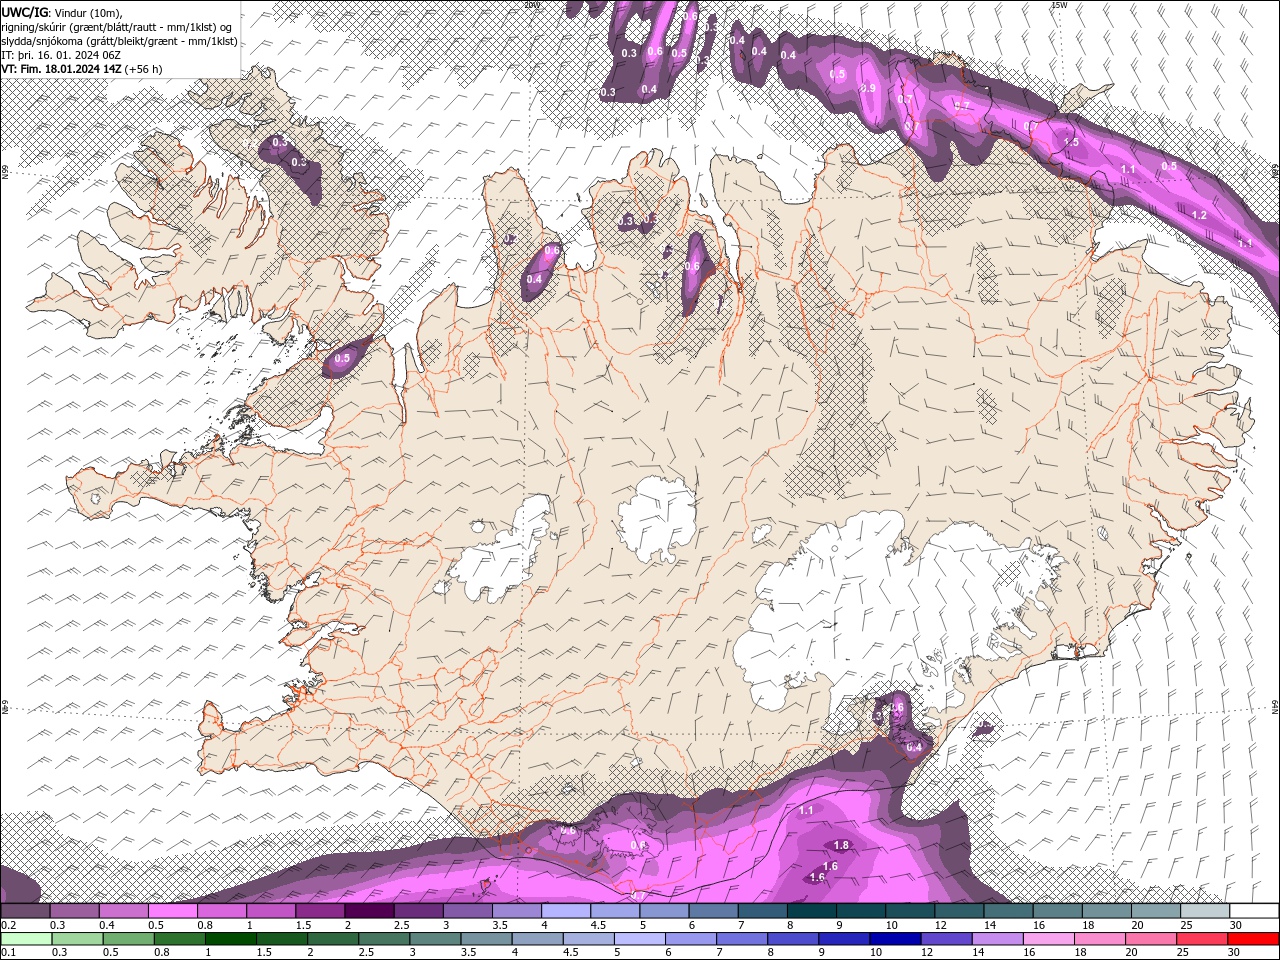
Task: Click the 0.9 value in the northern snow band
Action: 868,88
